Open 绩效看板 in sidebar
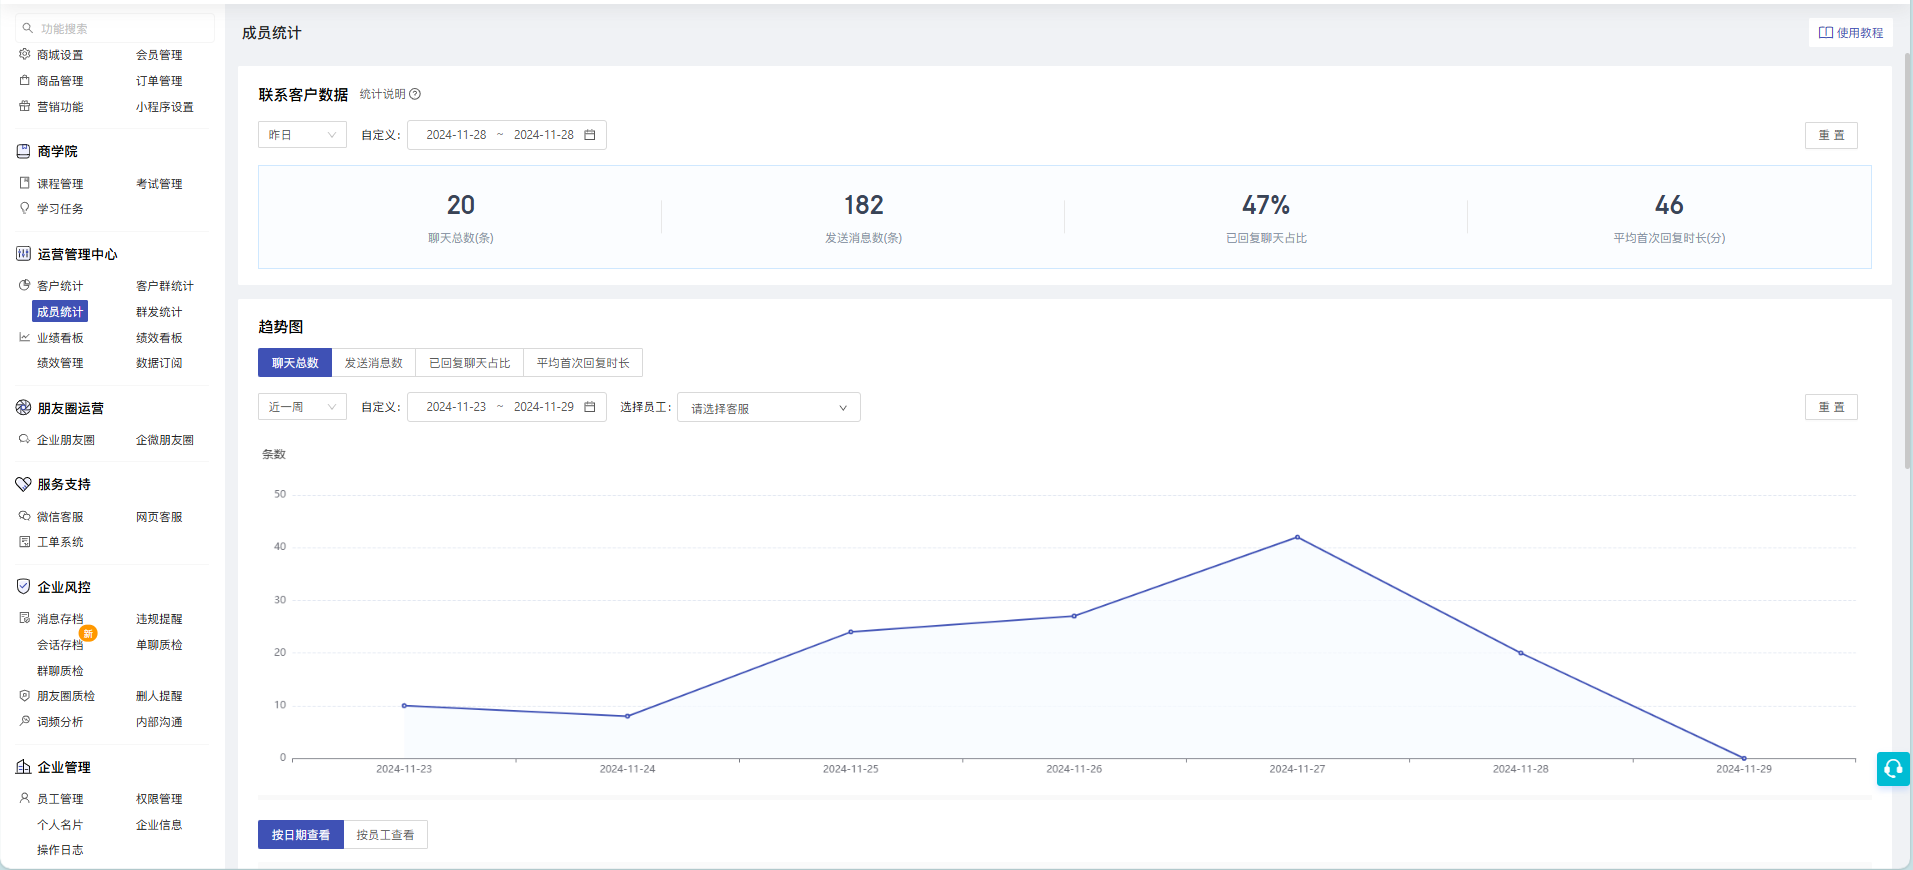 [159, 338]
